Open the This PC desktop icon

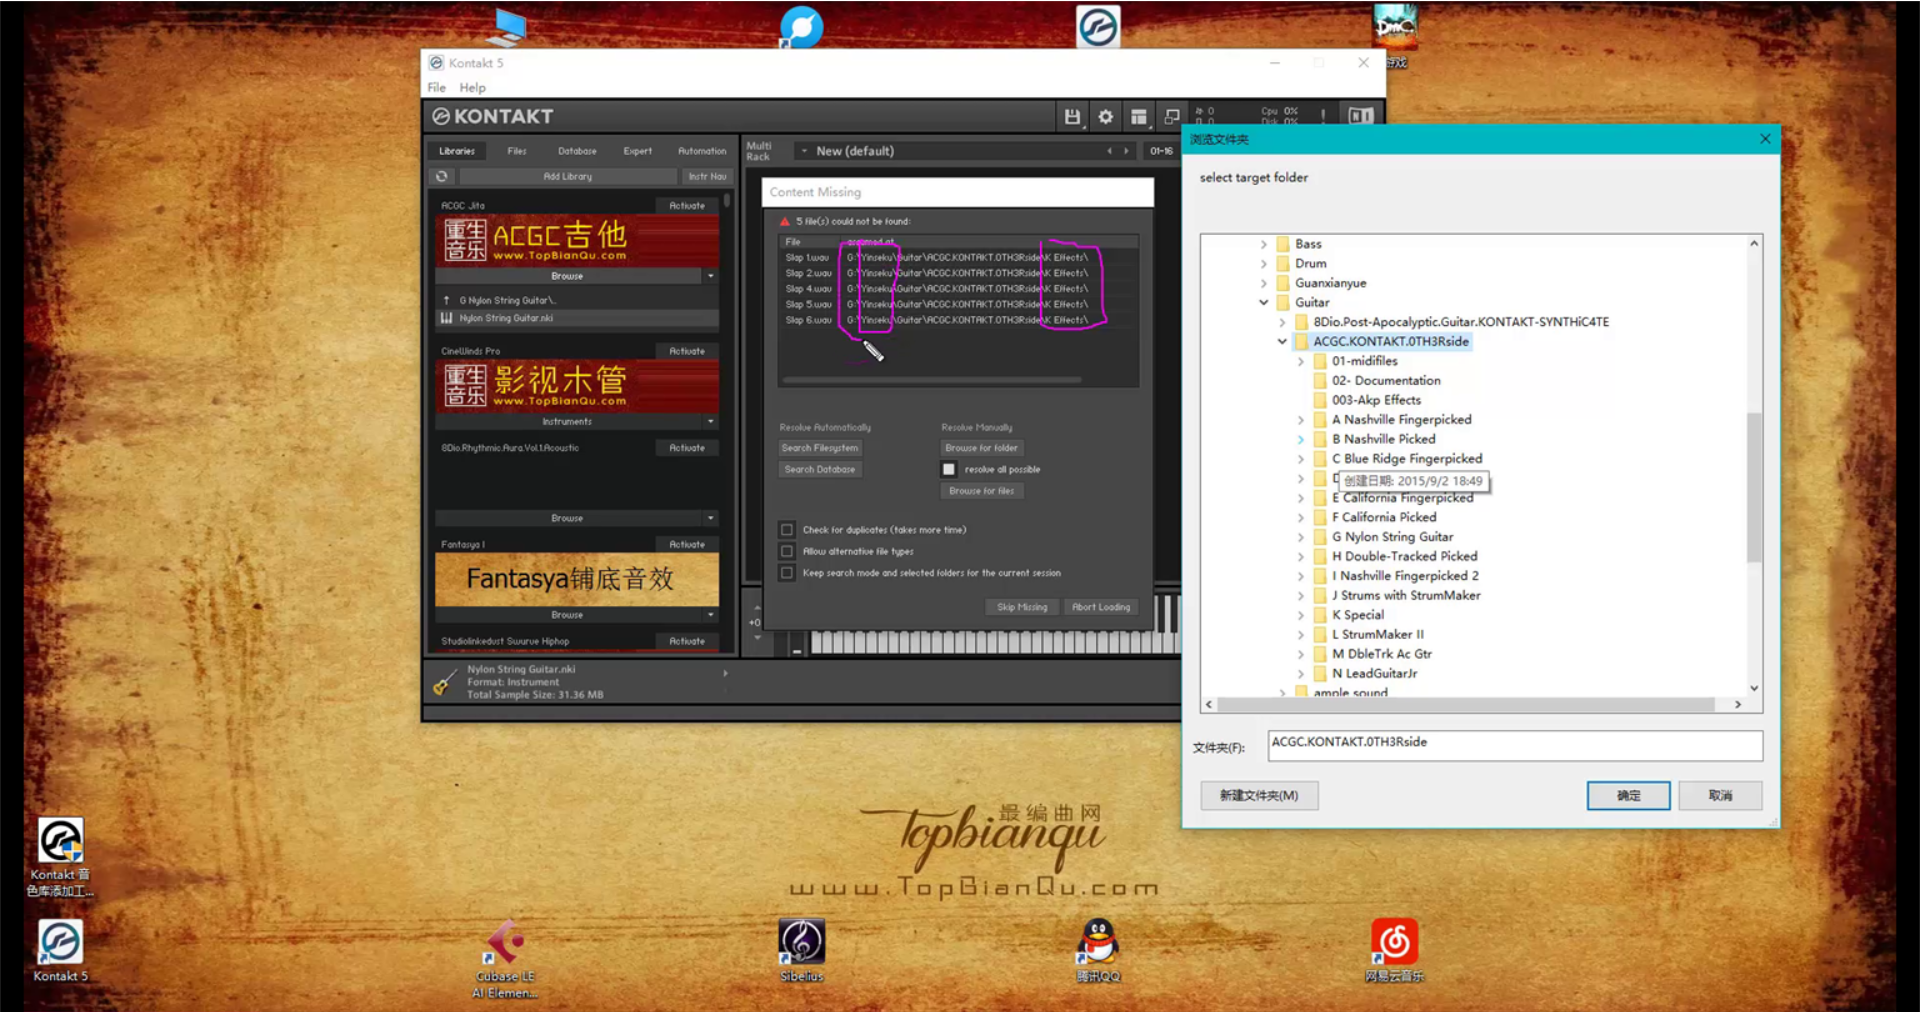pyautogui.click(x=507, y=27)
